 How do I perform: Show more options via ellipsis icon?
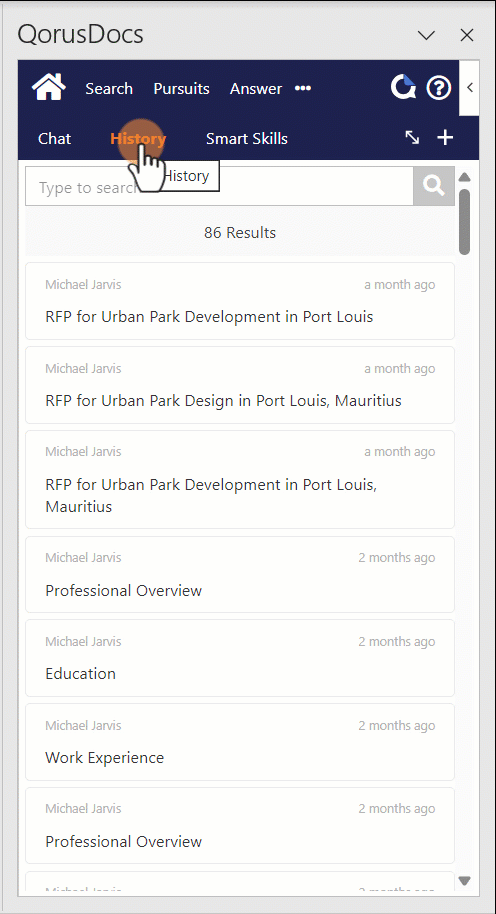(302, 89)
